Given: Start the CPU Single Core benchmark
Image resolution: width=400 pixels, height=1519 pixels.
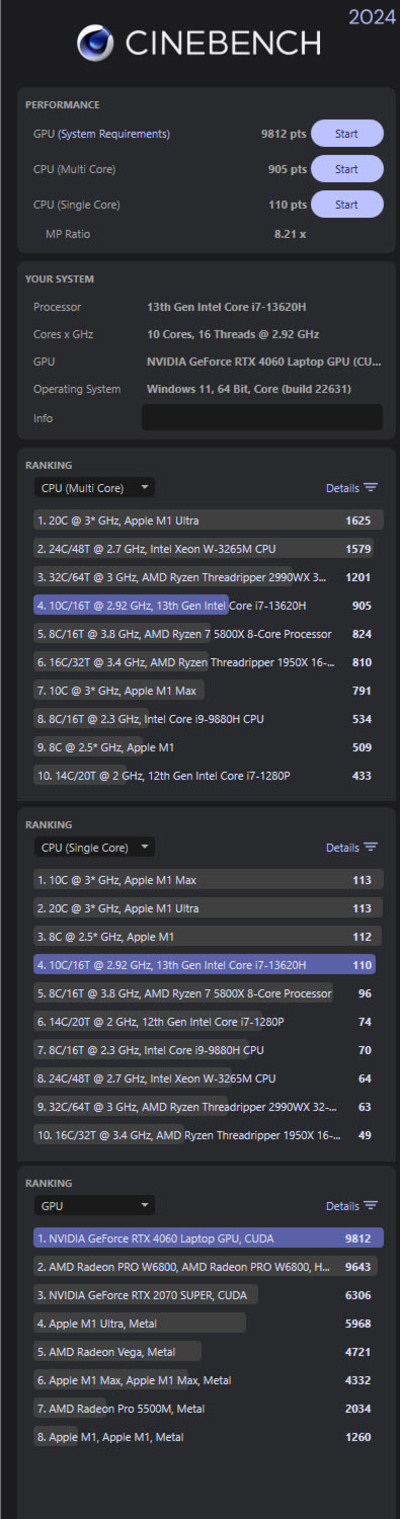Looking at the screenshot, I should pos(347,205).
